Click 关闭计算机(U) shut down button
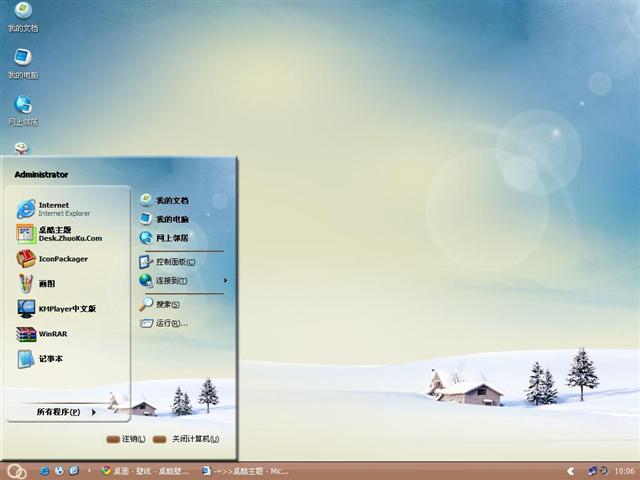Screen dimensions: 640x480 click(x=186, y=439)
